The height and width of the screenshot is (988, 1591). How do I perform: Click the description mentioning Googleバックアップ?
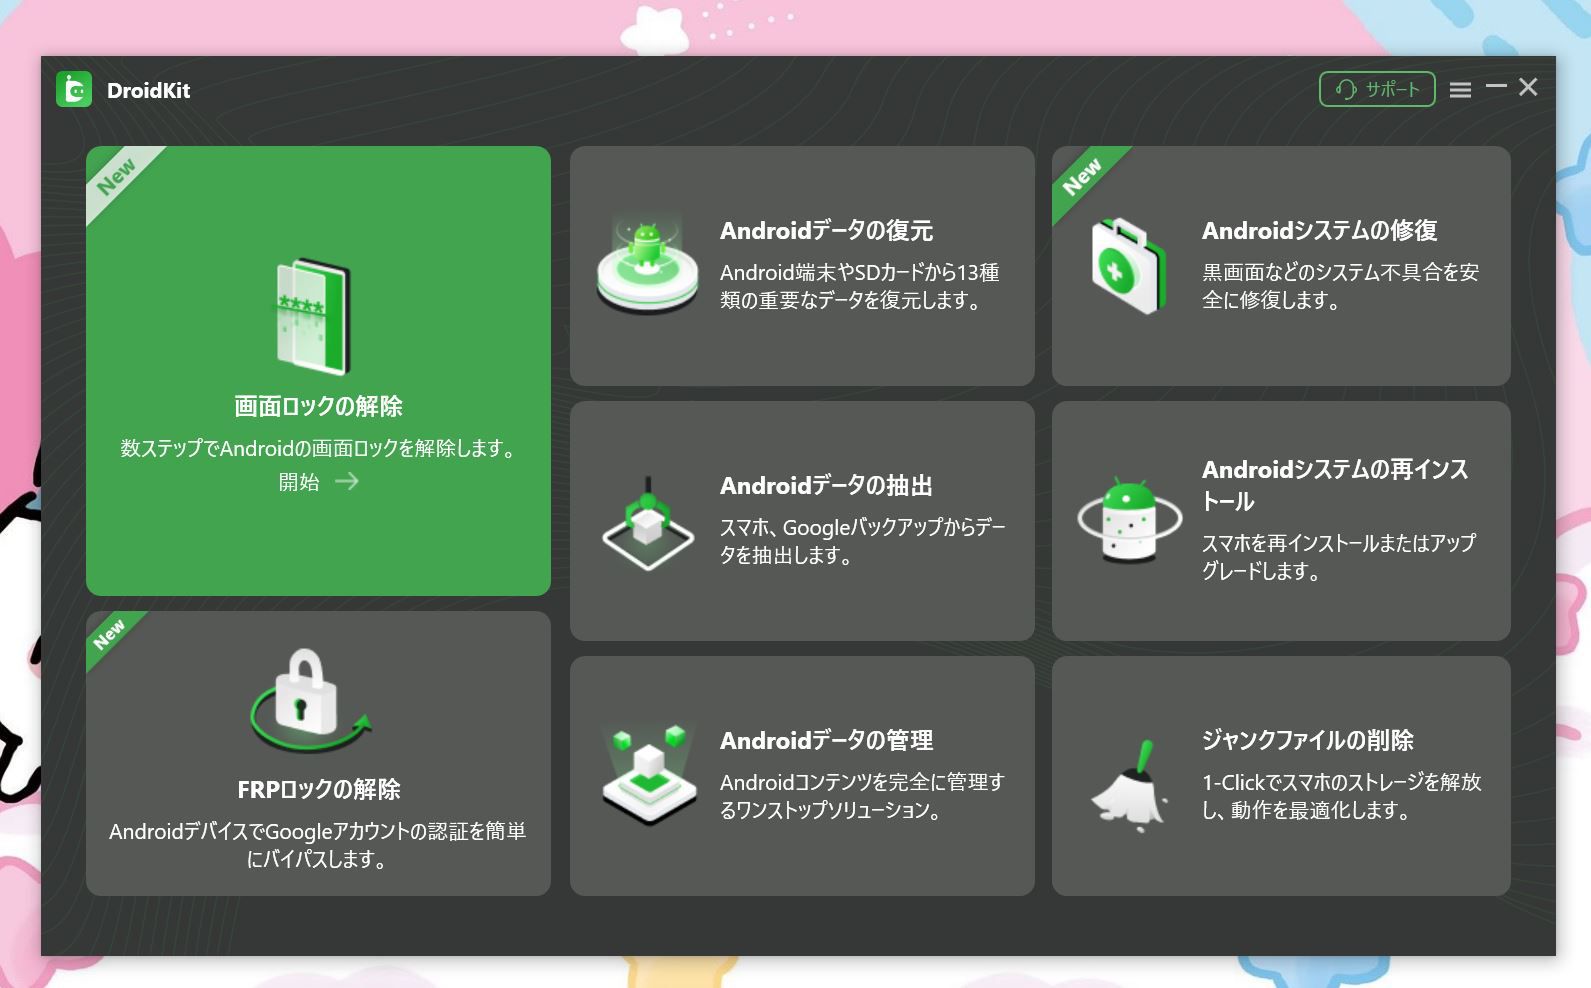click(x=863, y=541)
